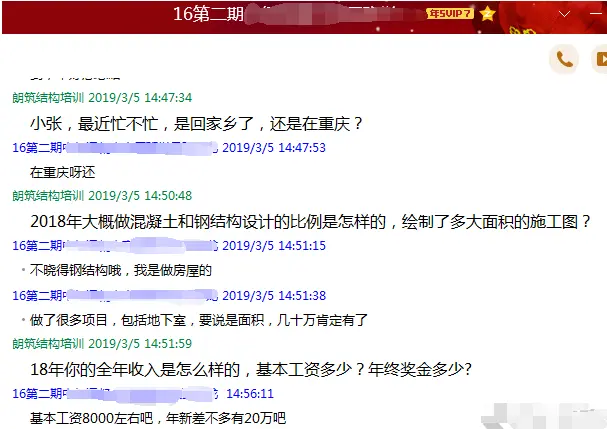
Task: Start a video call with the camera icon
Action: click(x=600, y=59)
